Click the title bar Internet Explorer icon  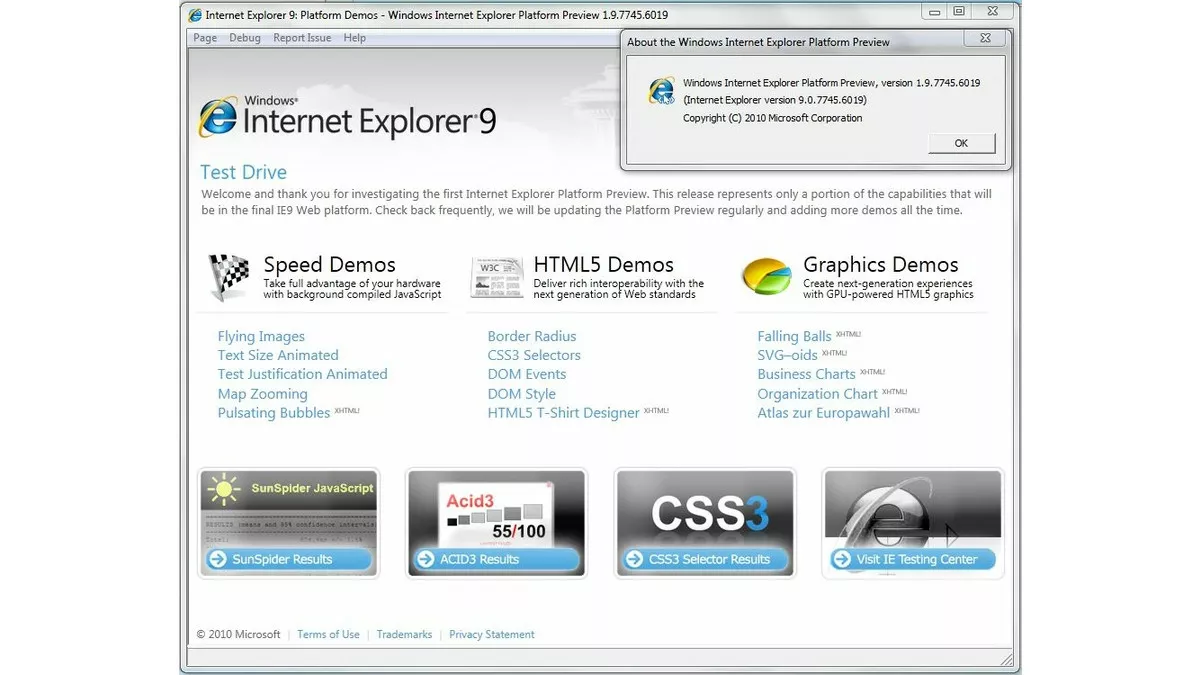[x=194, y=14]
